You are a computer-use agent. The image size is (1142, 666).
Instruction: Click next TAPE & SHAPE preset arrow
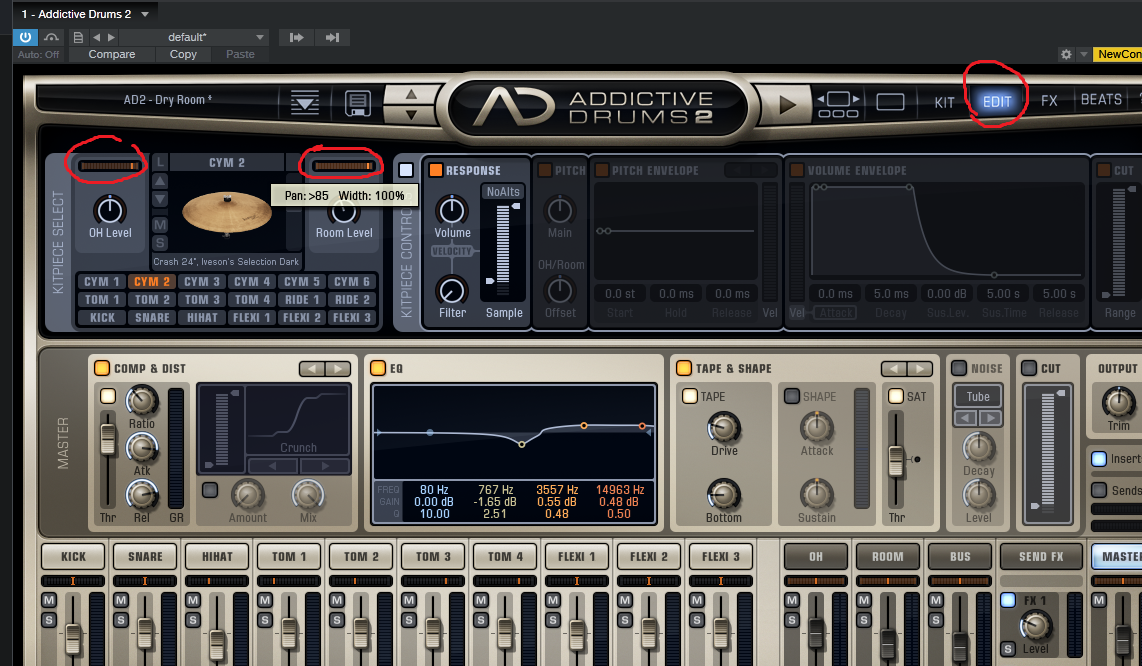tap(919, 369)
